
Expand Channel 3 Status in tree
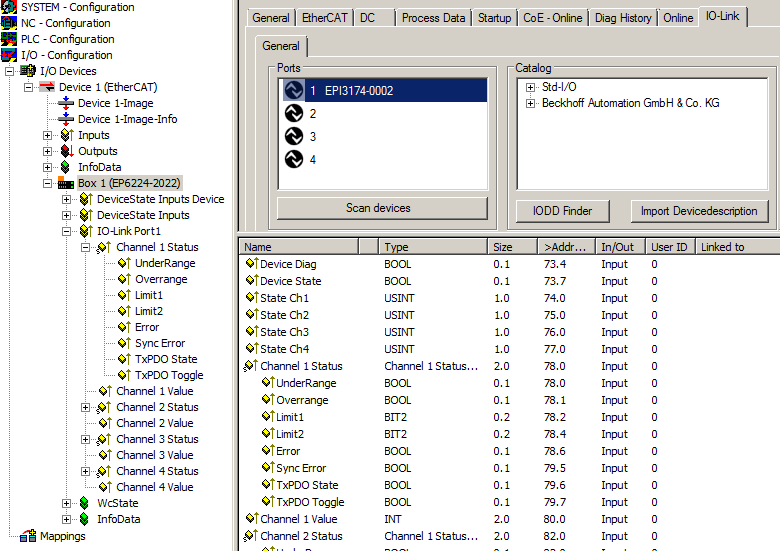click(x=86, y=439)
